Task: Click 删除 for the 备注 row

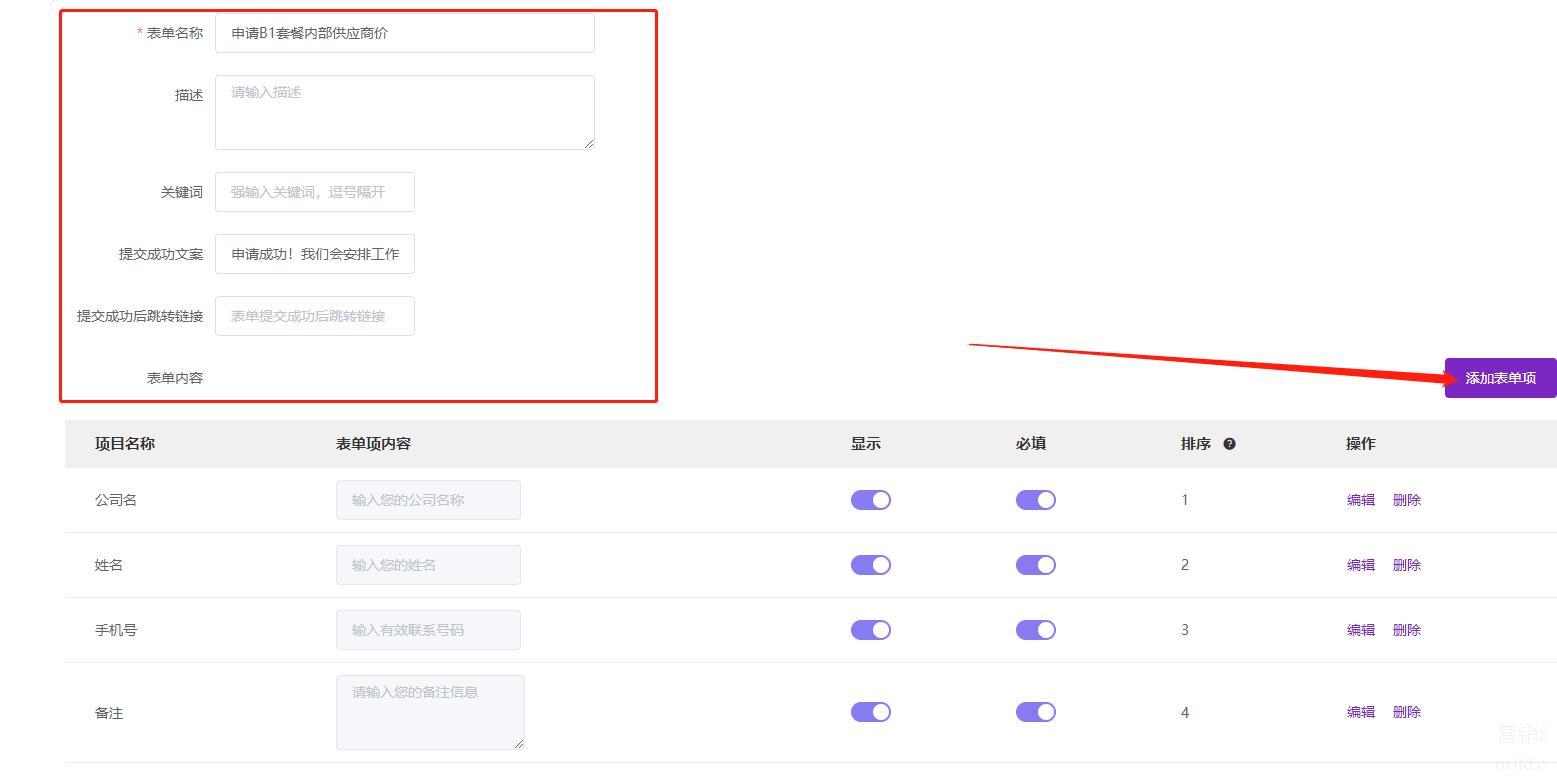Action: point(1406,712)
